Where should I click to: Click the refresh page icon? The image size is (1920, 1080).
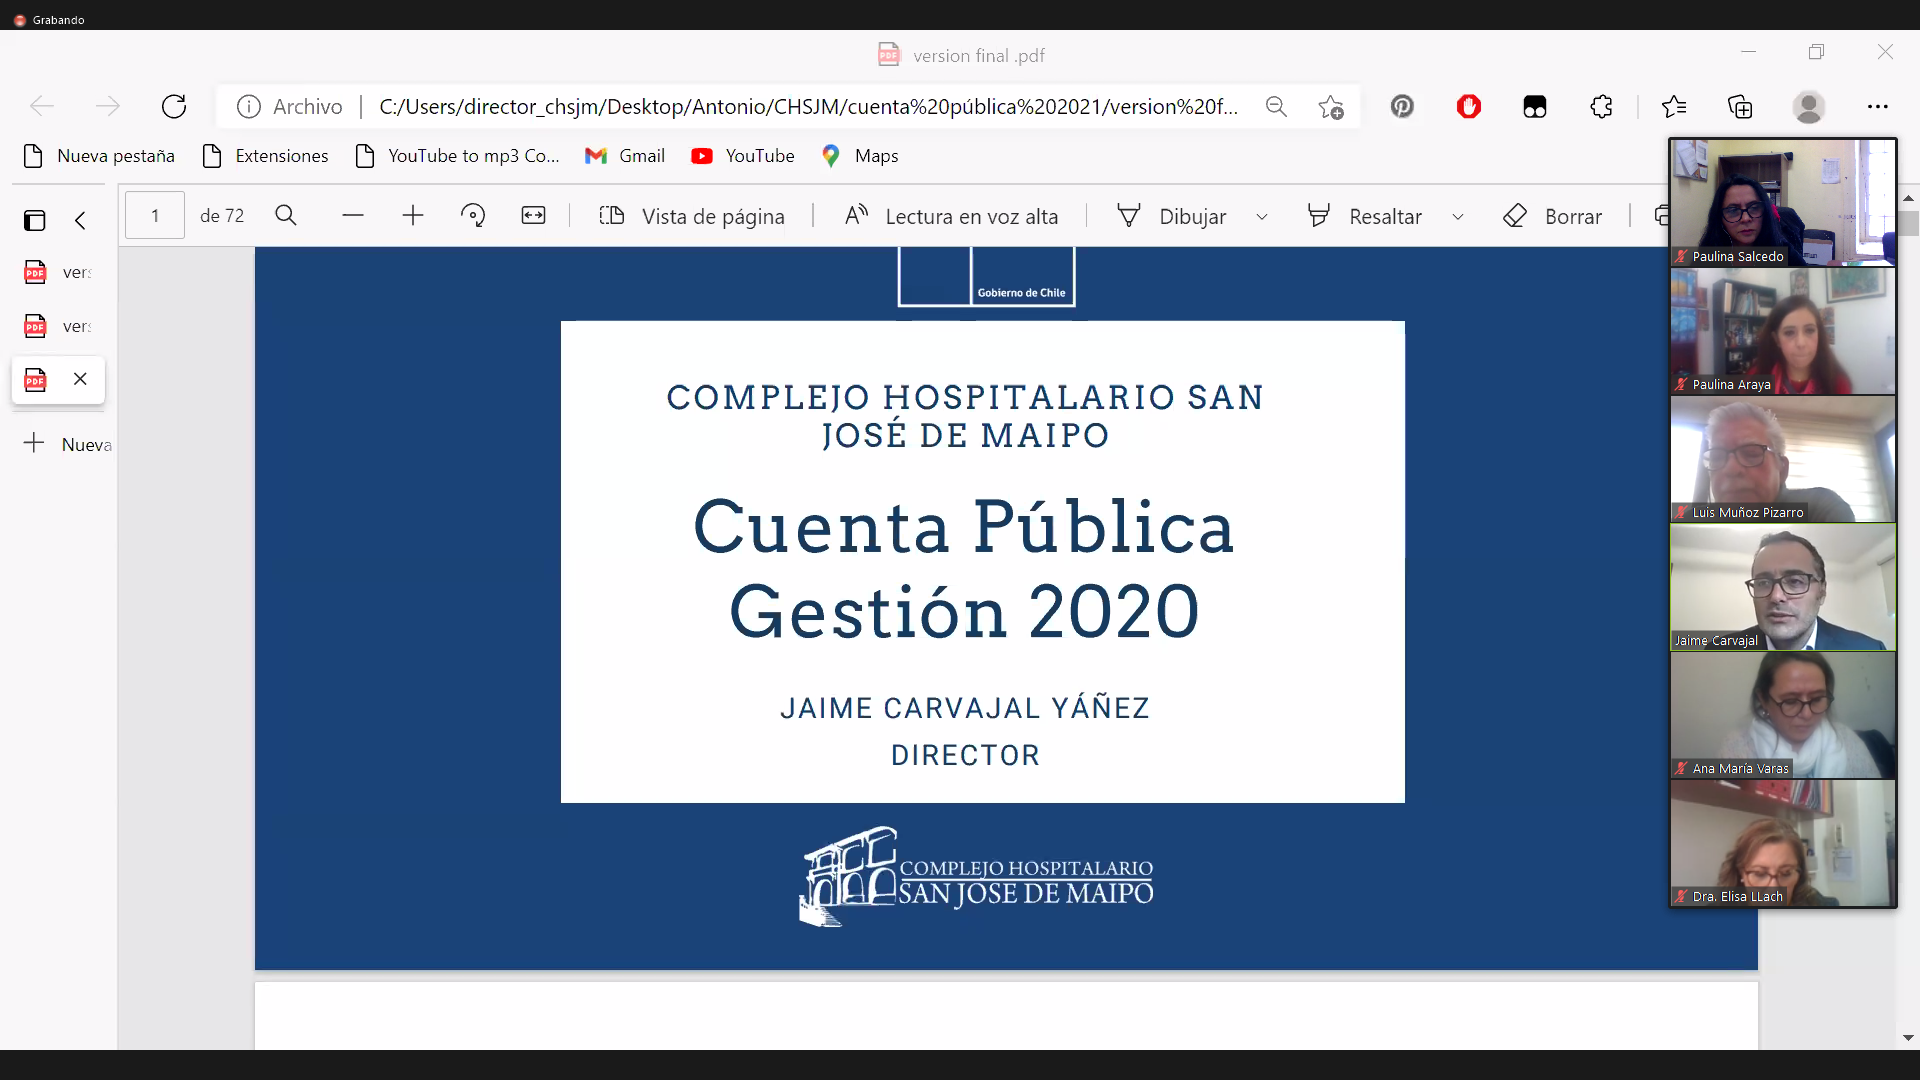[174, 106]
